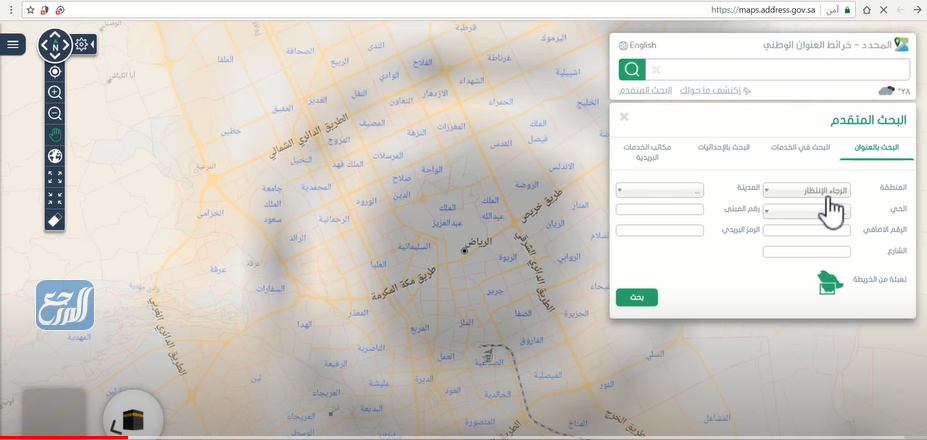
Task: Open map settings gear icon
Action: pos(83,45)
